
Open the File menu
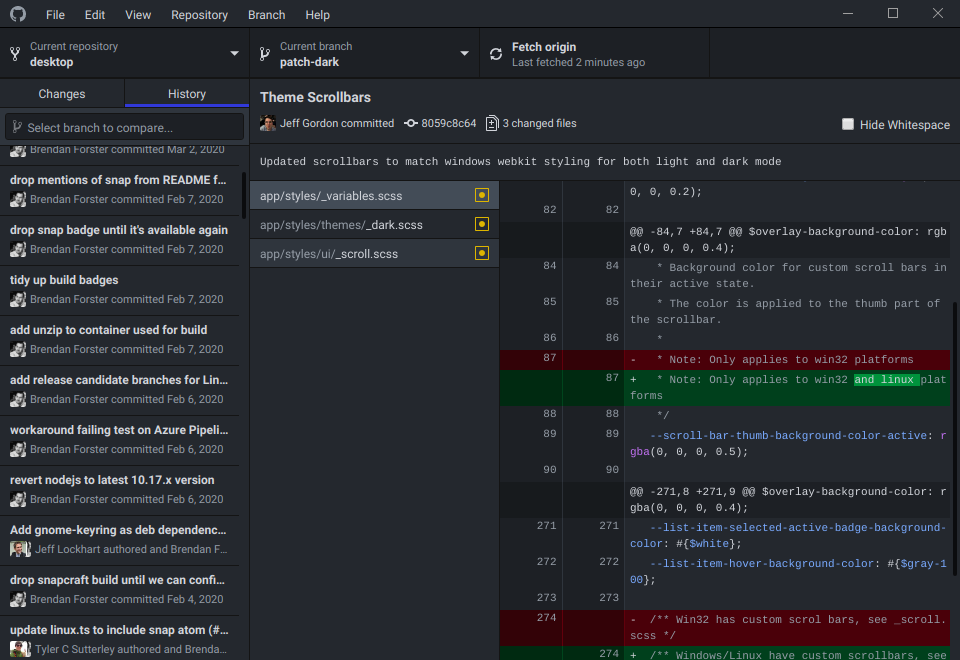pyautogui.click(x=55, y=15)
